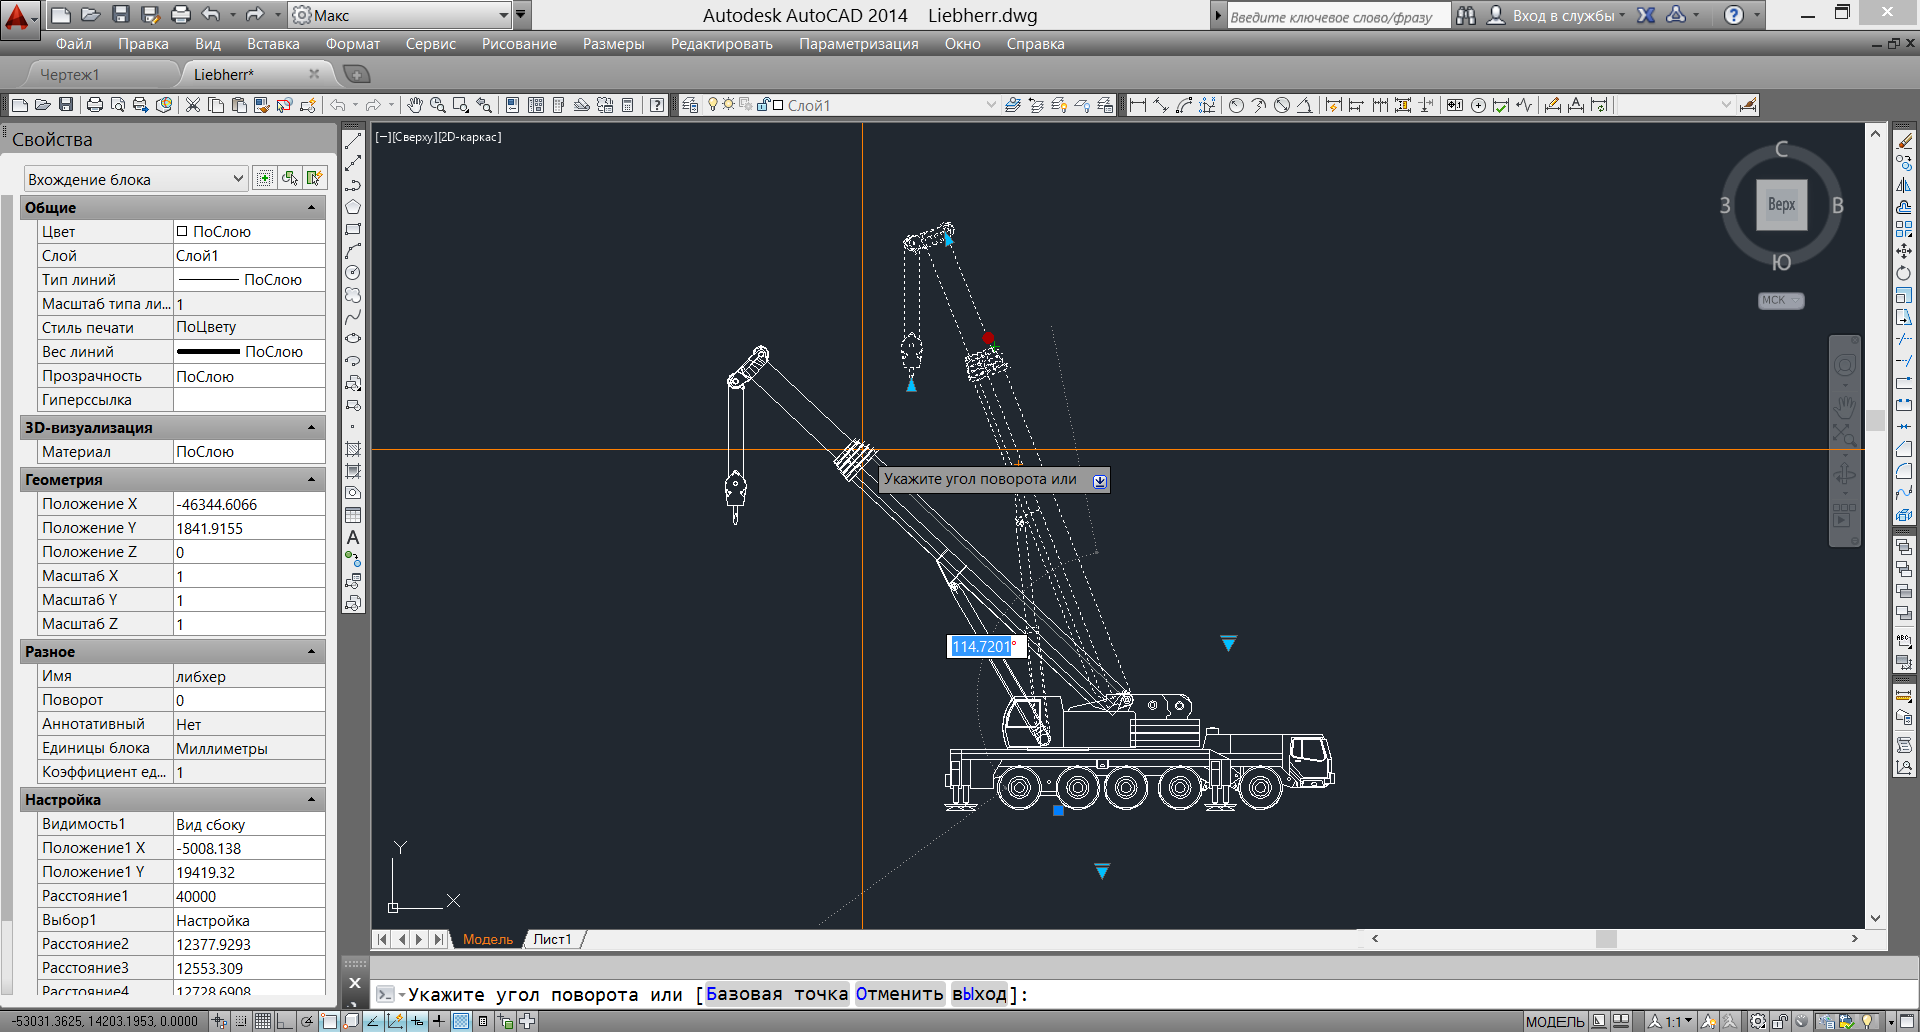Collapse the '3D-визуализация' section

pos(311,428)
